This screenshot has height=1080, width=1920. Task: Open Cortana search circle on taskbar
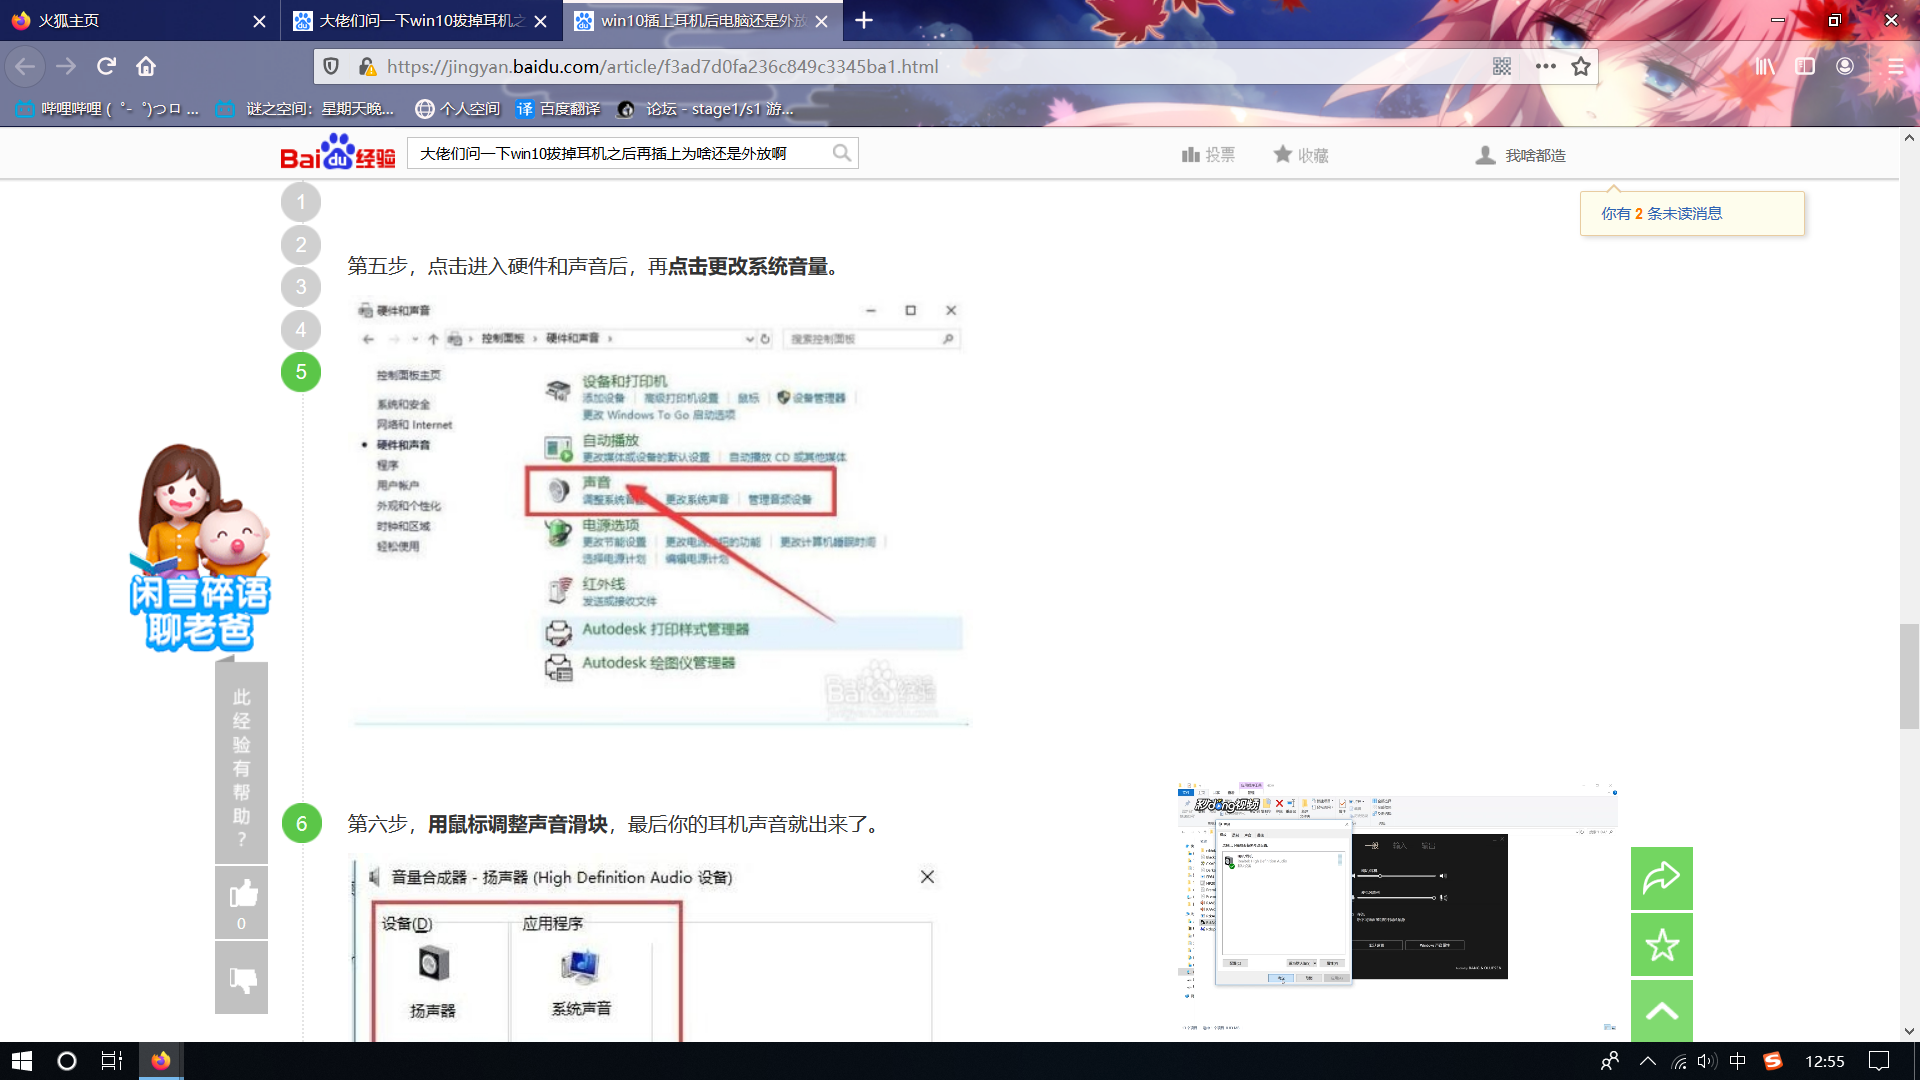[67, 1061]
